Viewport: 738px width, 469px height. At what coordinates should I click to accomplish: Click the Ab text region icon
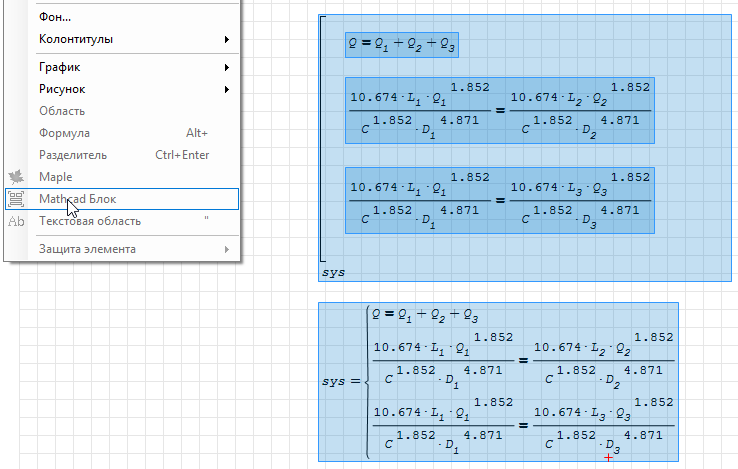click(x=16, y=221)
